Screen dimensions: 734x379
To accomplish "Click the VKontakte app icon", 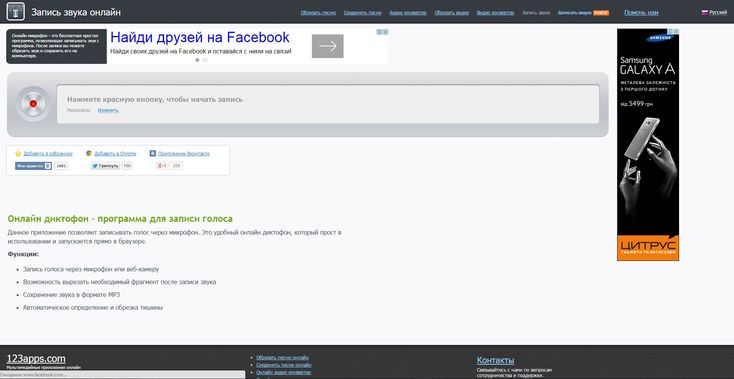I will 153,153.
